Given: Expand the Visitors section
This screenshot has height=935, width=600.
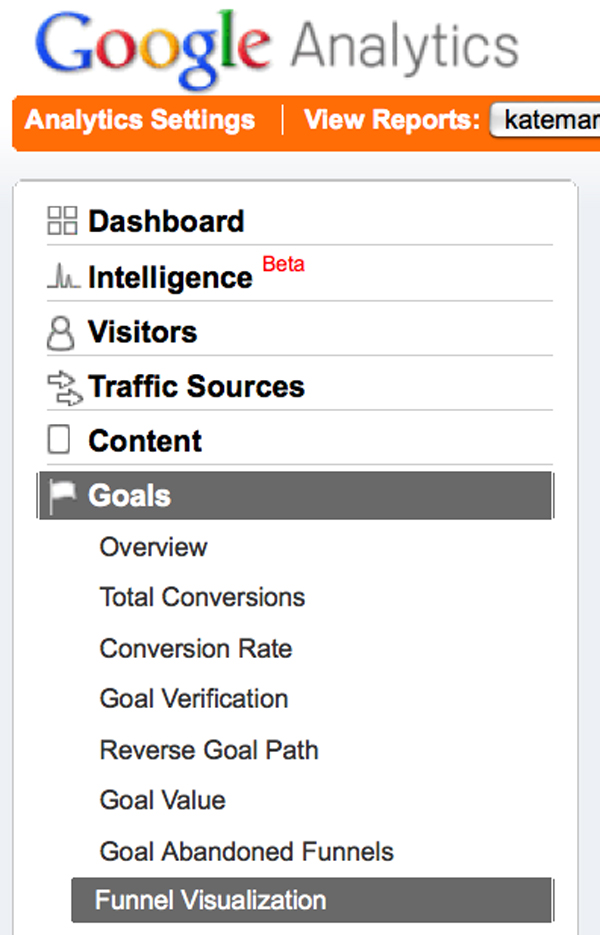Looking at the screenshot, I should coord(142,332).
